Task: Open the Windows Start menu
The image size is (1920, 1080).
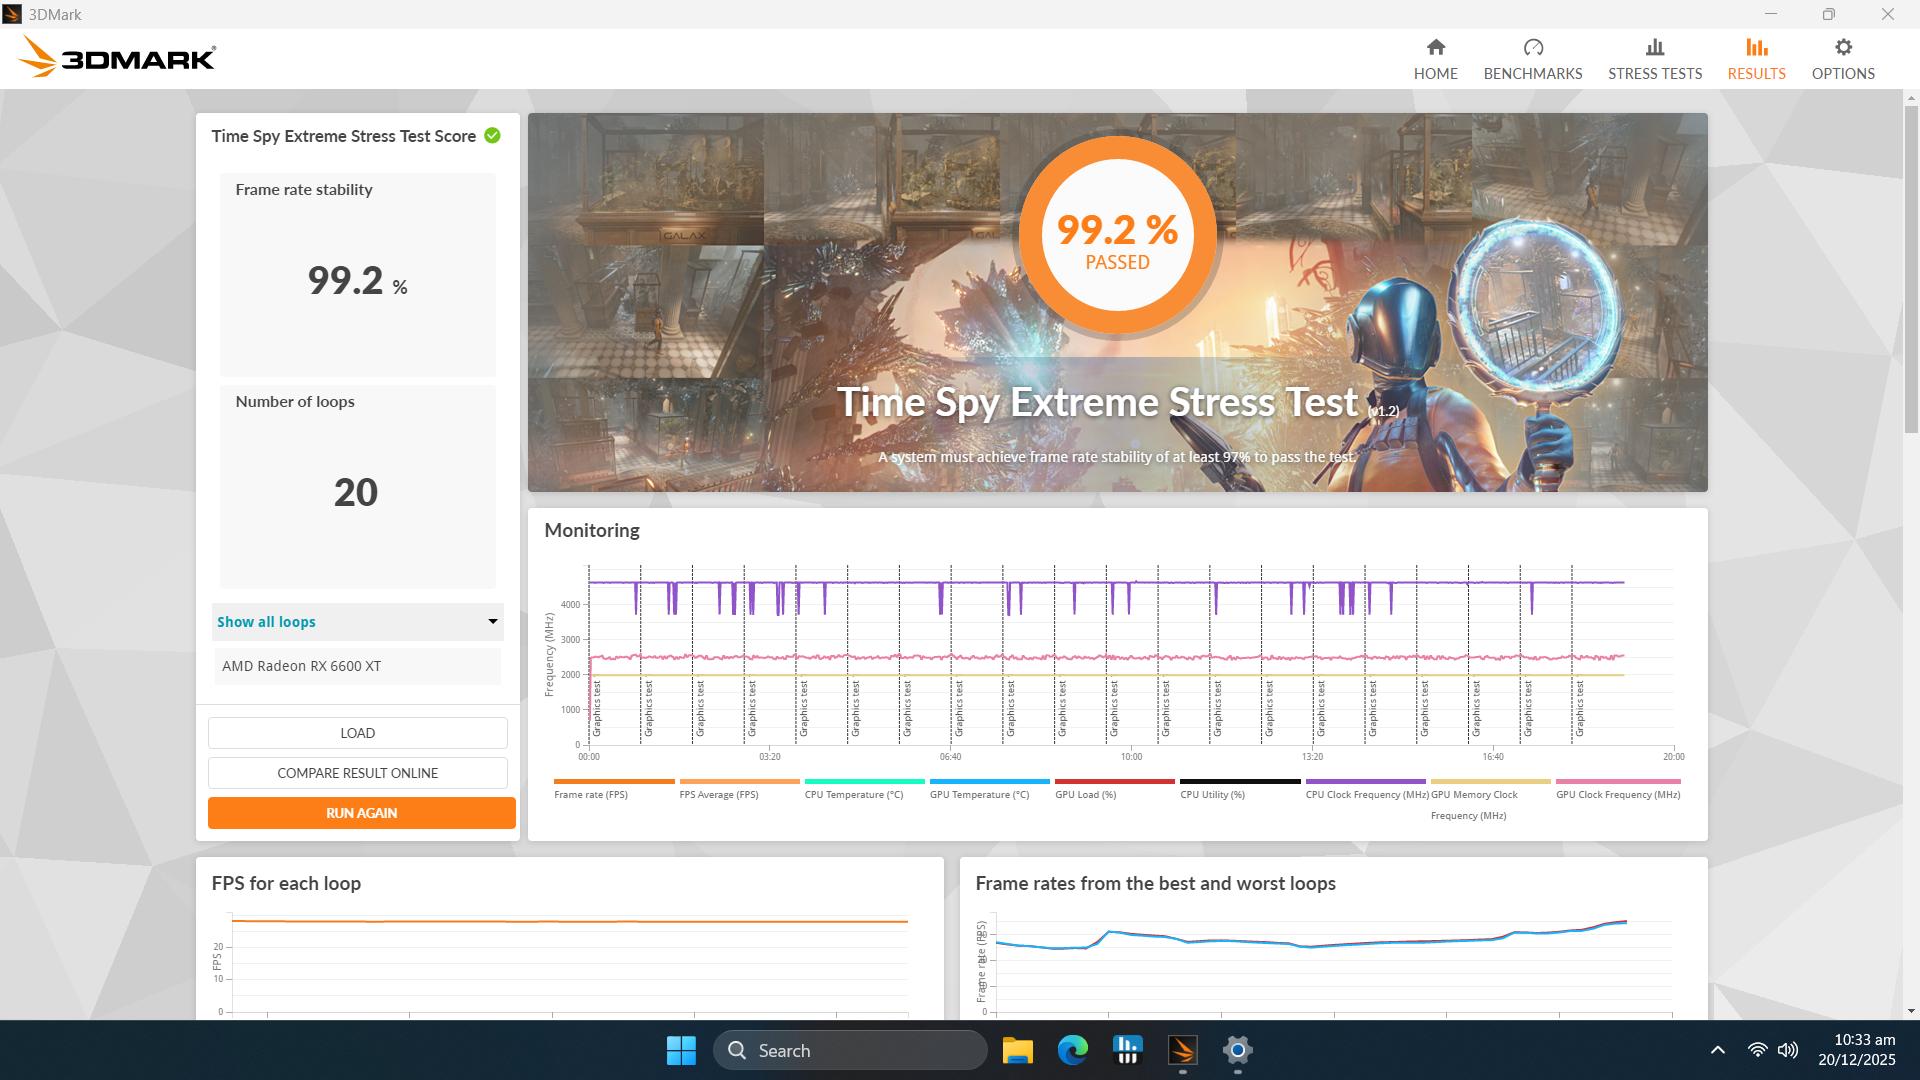Action: coord(681,1050)
